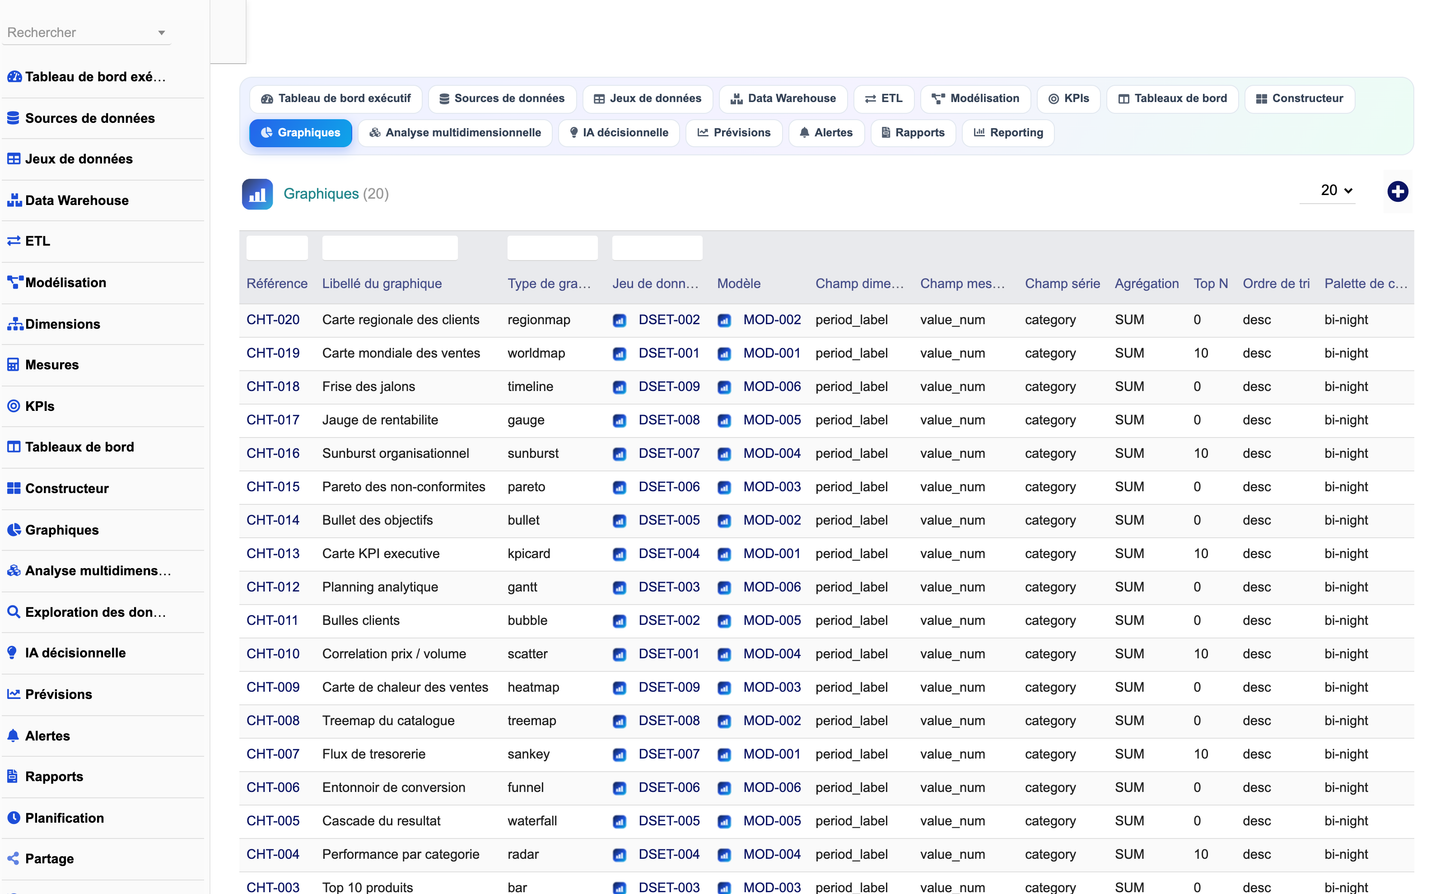
Task: Click the Partage share icon in sidebar
Action: [14, 859]
